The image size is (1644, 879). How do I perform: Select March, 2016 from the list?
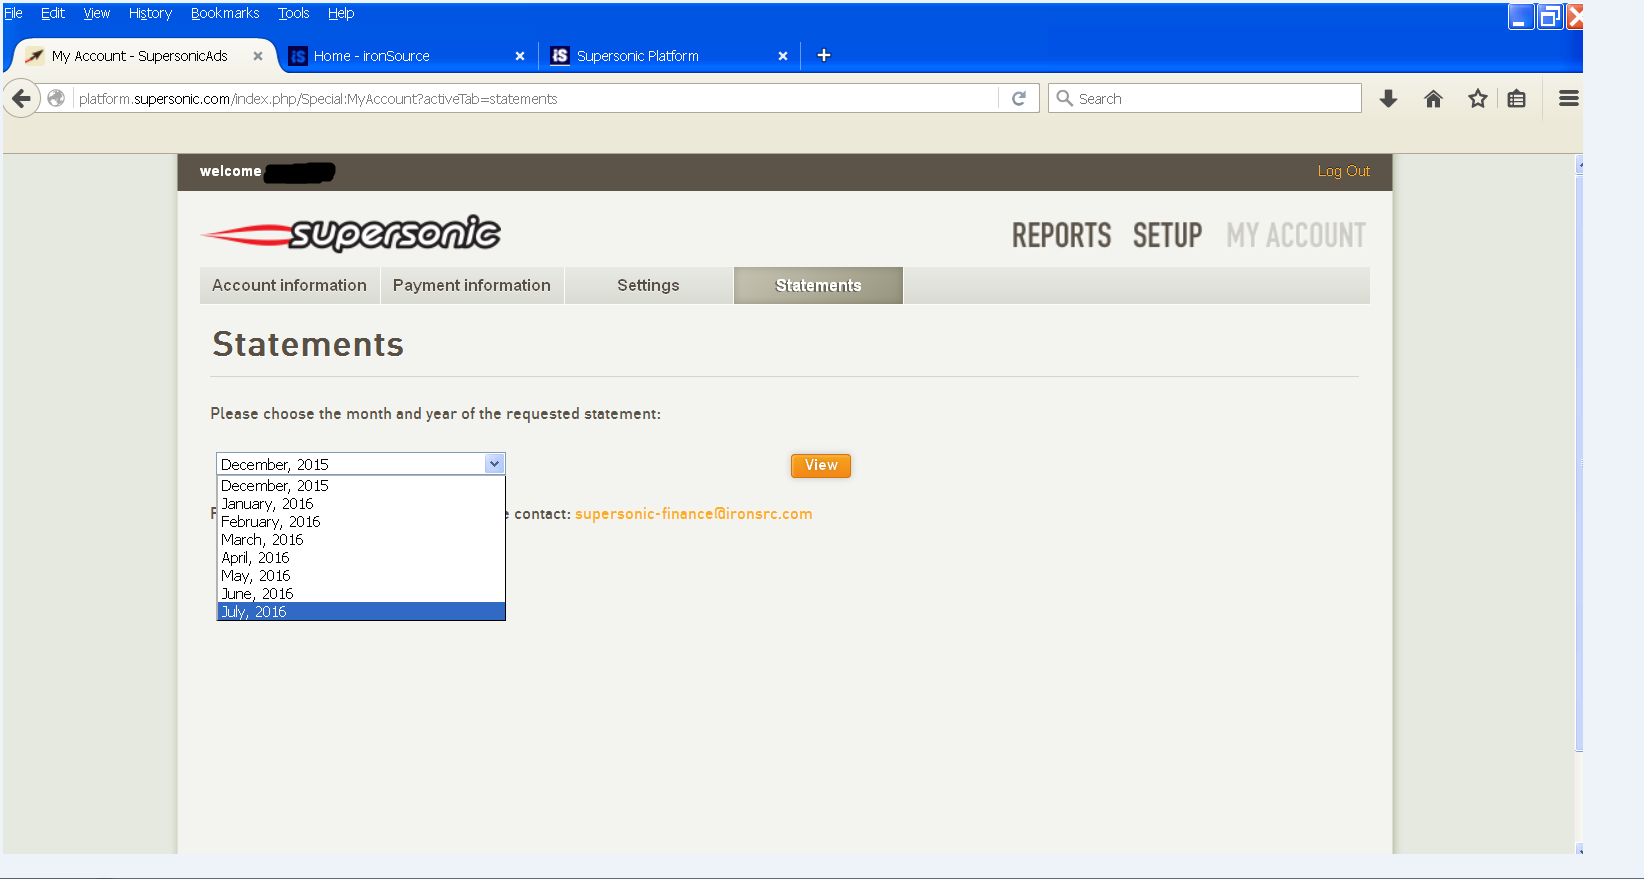pyautogui.click(x=361, y=540)
